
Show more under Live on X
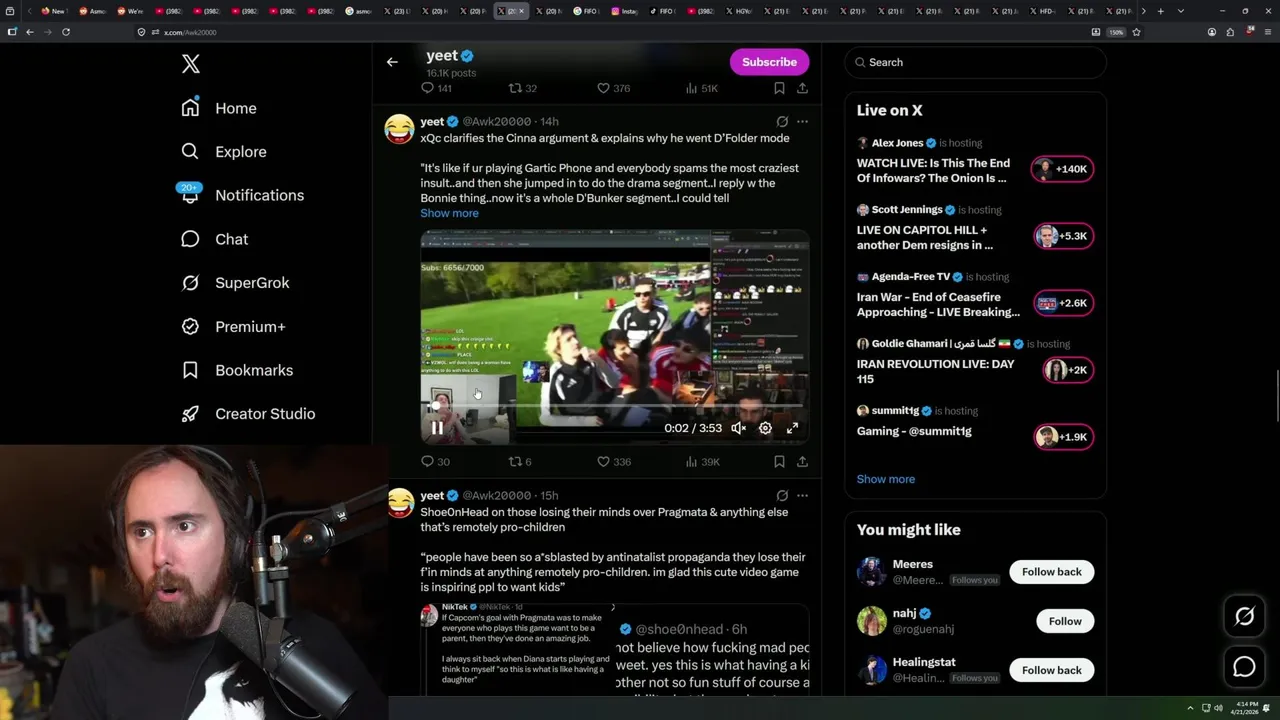[885, 479]
